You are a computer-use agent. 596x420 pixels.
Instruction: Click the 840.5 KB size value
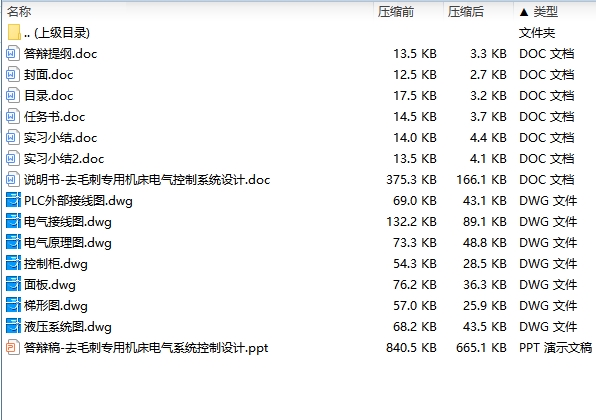pos(411,347)
